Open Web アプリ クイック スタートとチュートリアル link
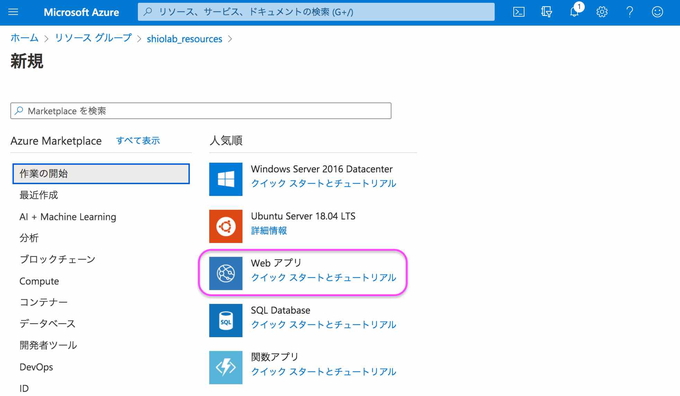 (324, 278)
